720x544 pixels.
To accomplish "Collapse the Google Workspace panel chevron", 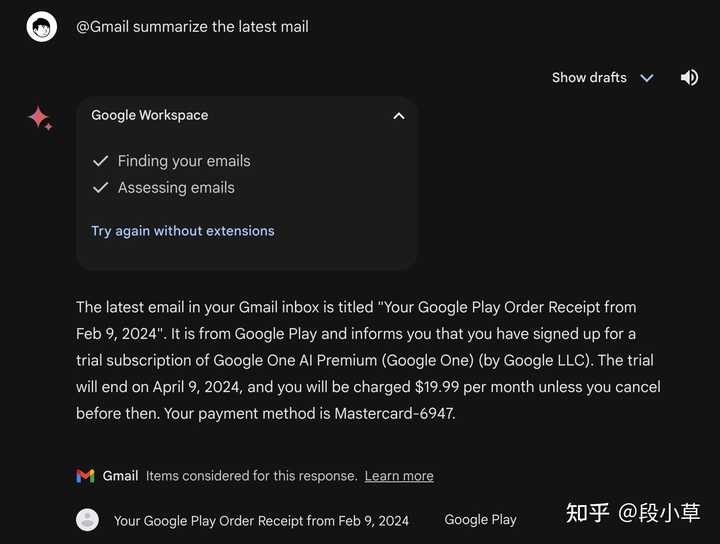I will point(399,116).
